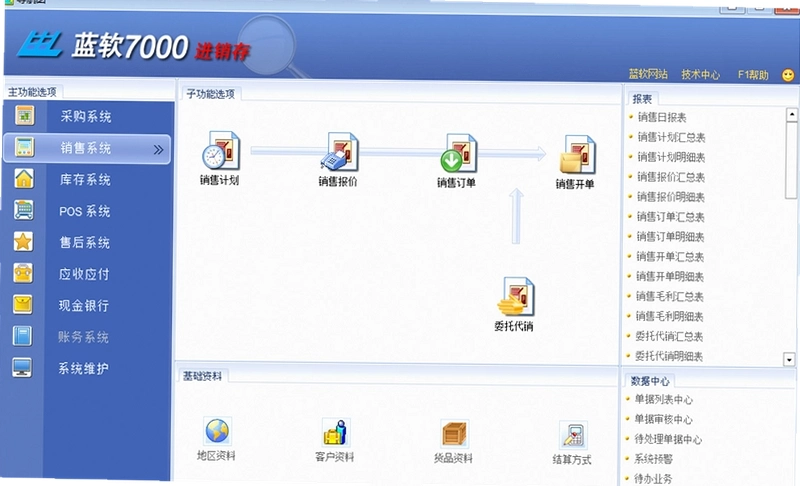
Task: Open the 委托代销明细表 report
Action: coord(668,356)
